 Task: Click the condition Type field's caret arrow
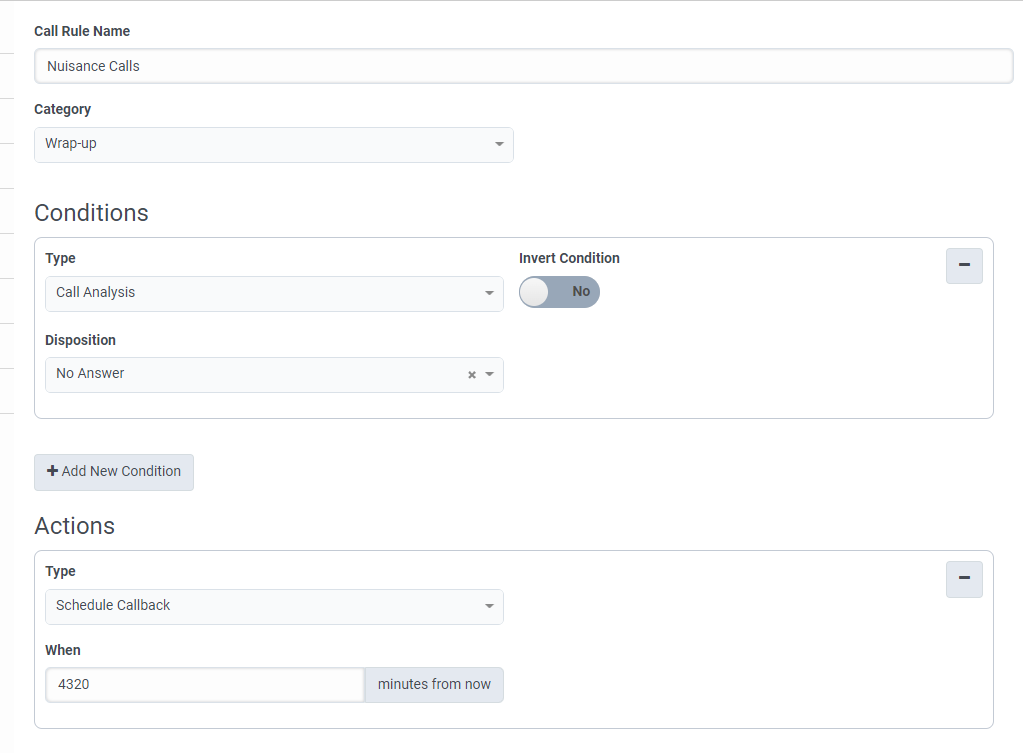coord(489,294)
